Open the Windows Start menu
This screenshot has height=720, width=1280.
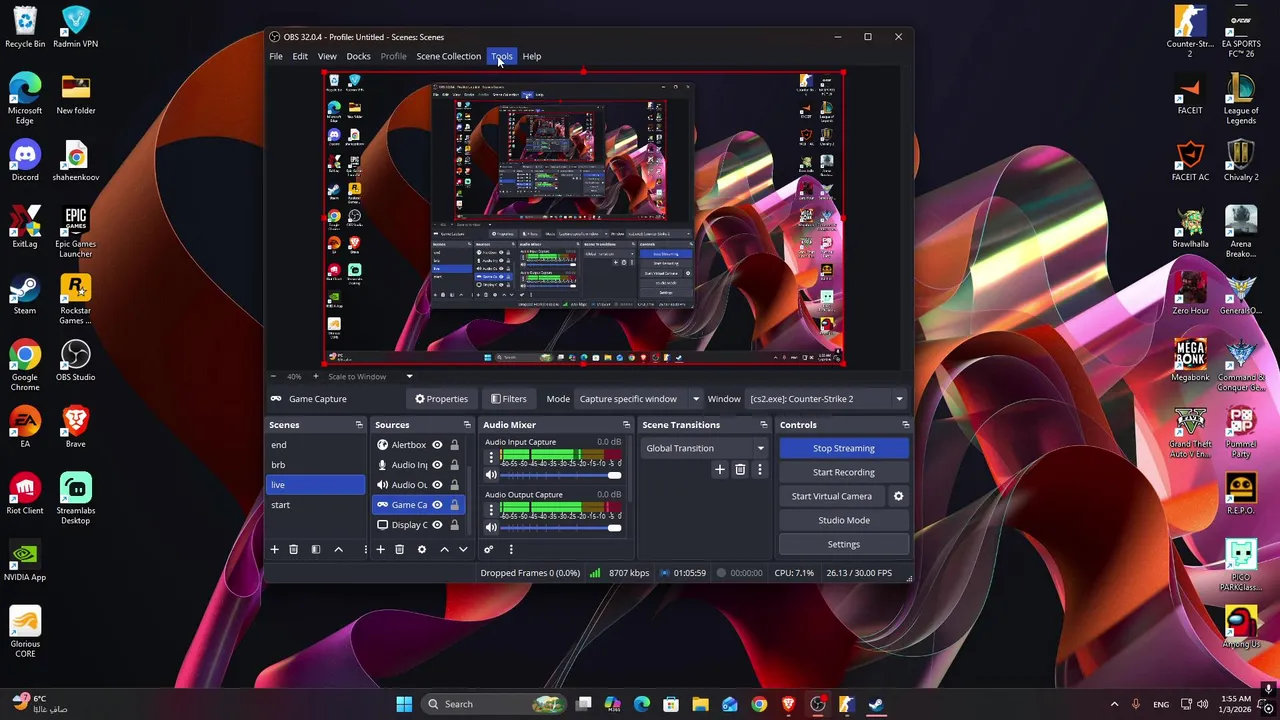coord(404,704)
